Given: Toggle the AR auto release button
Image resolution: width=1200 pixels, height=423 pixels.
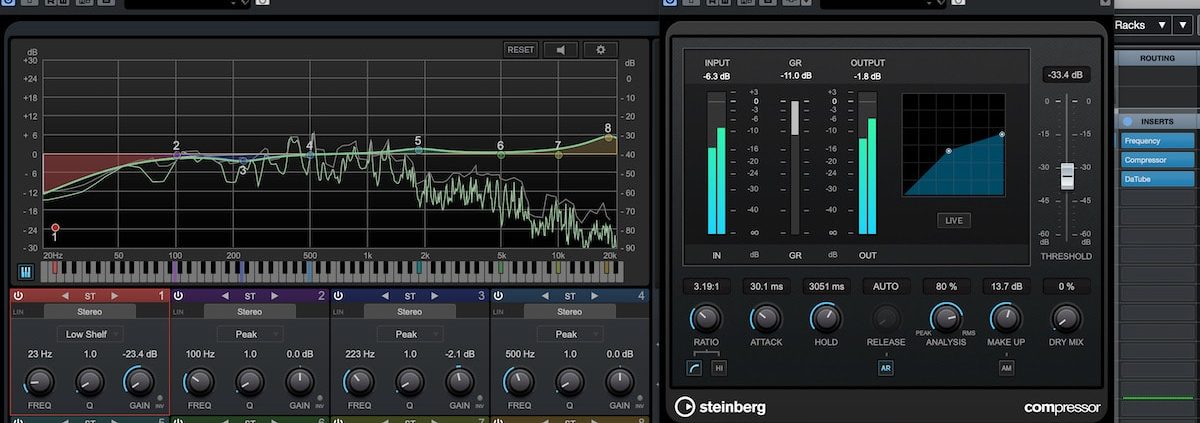Looking at the screenshot, I should coord(885,367).
